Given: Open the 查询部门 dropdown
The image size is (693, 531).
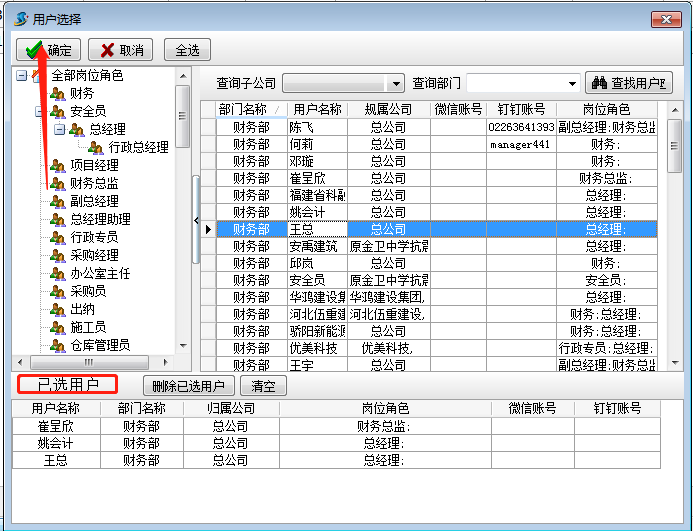Looking at the screenshot, I should [573, 84].
